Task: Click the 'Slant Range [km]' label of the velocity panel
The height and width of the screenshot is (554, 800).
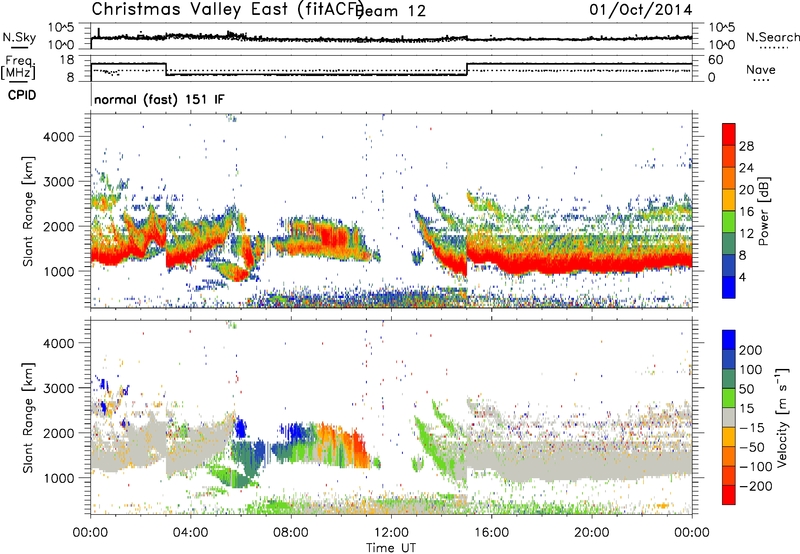Action: (x=27, y=417)
